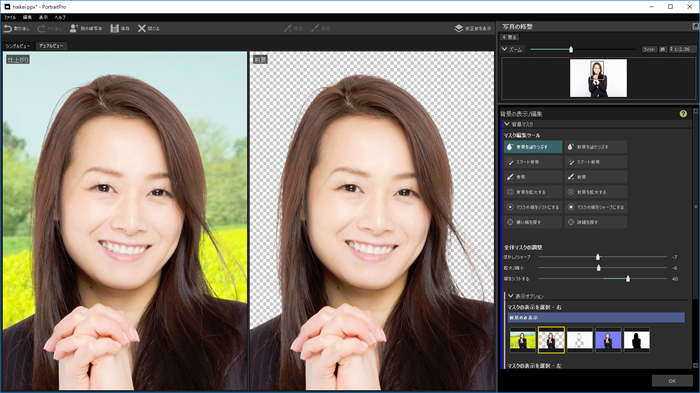
Task: Open the yellow help question mark icon
Action: click(683, 114)
